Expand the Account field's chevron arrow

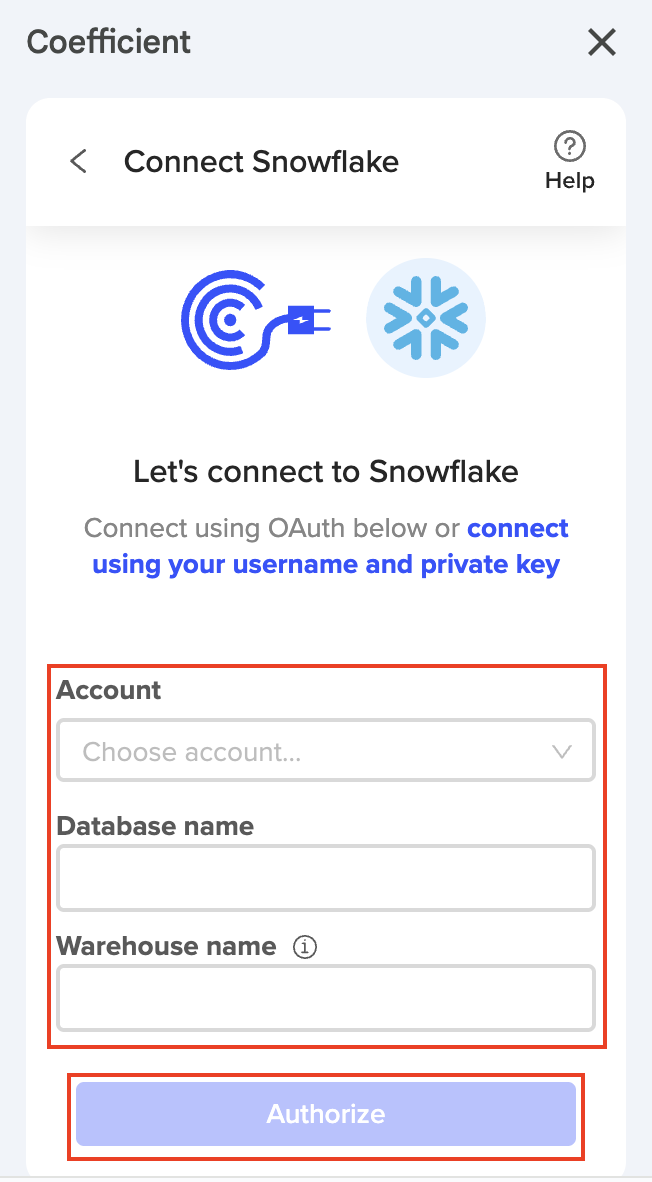[x=562, y=751]
